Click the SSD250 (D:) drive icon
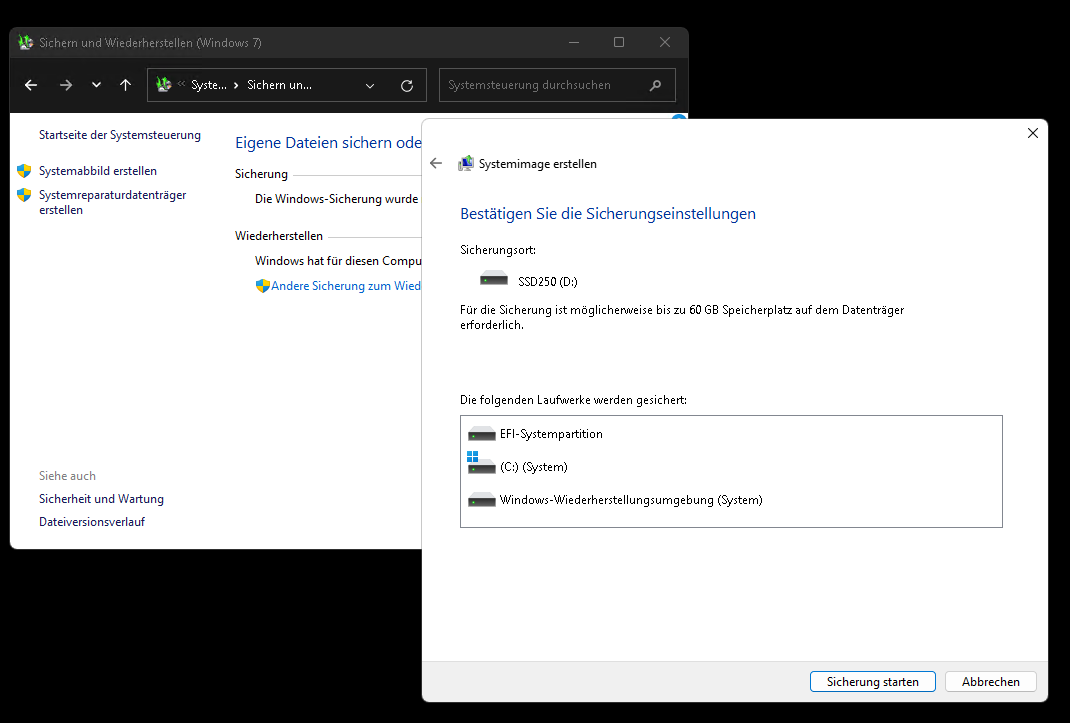 493,279
